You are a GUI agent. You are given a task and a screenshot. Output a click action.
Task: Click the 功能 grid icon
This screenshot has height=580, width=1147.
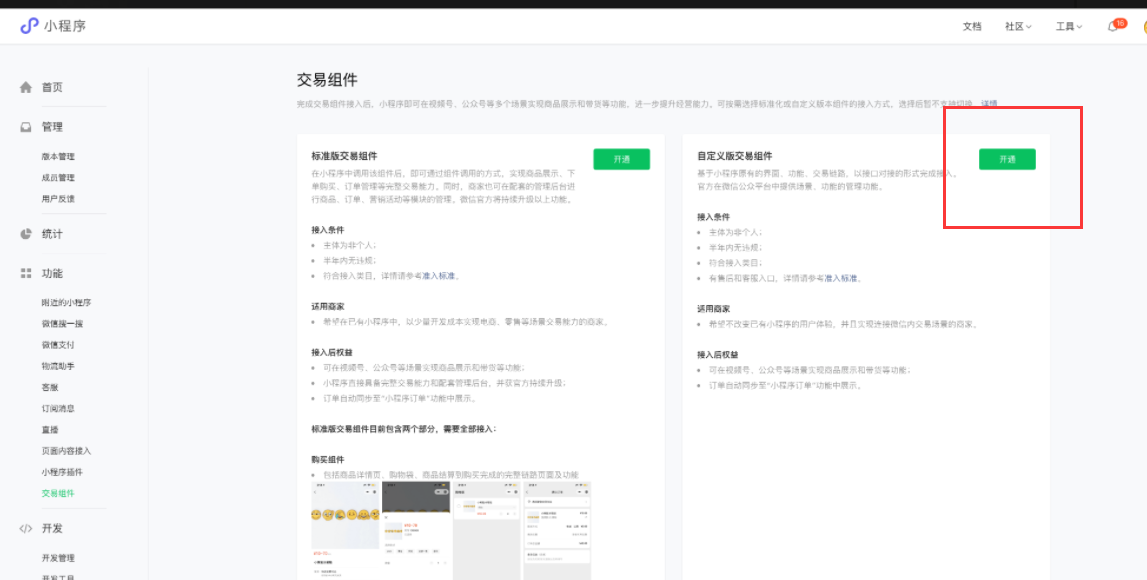pos(26,274)
